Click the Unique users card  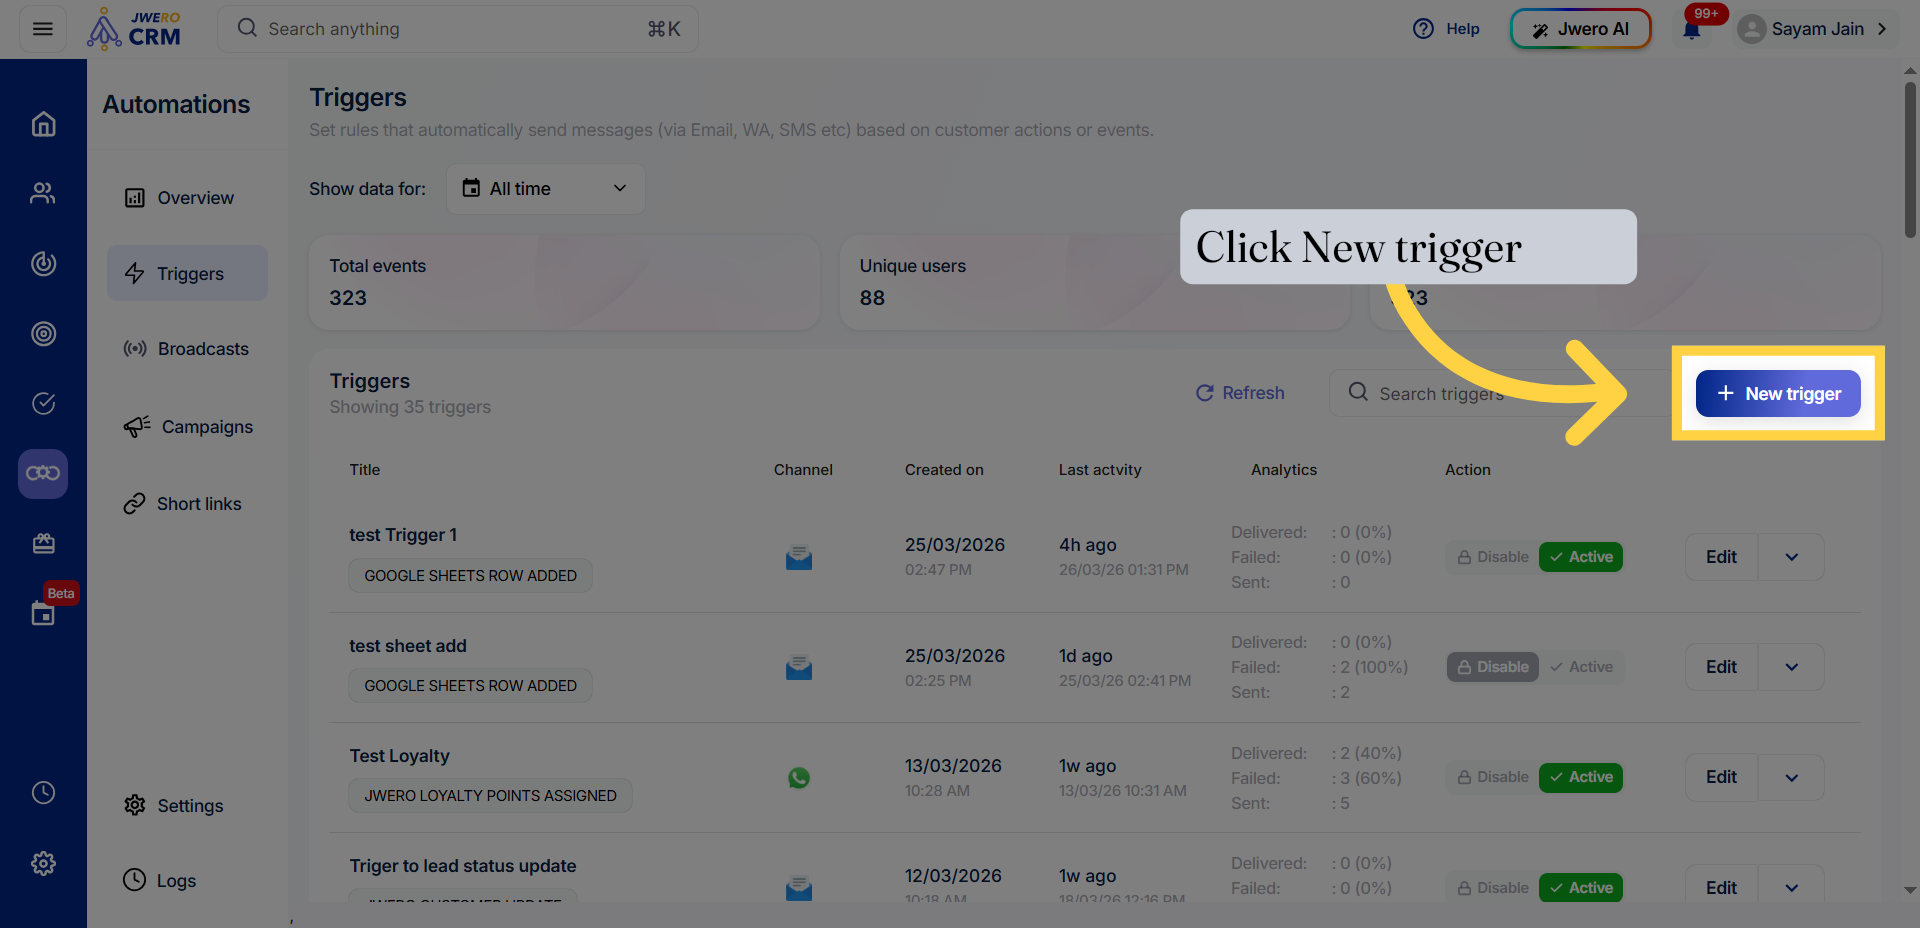point(1095,282)
